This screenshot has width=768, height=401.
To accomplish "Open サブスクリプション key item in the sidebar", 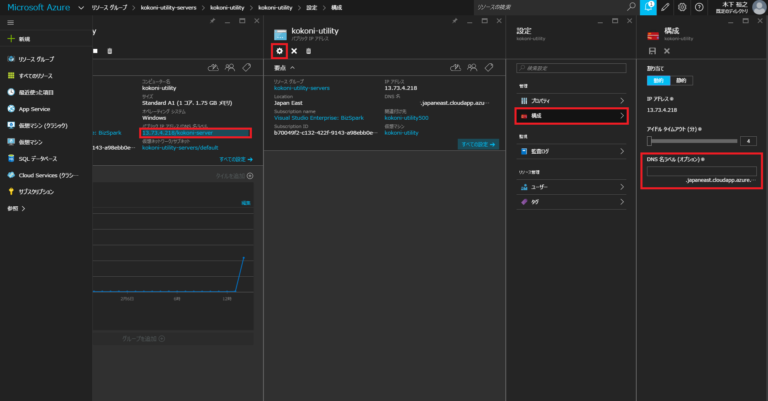I will tap(30, 191).
